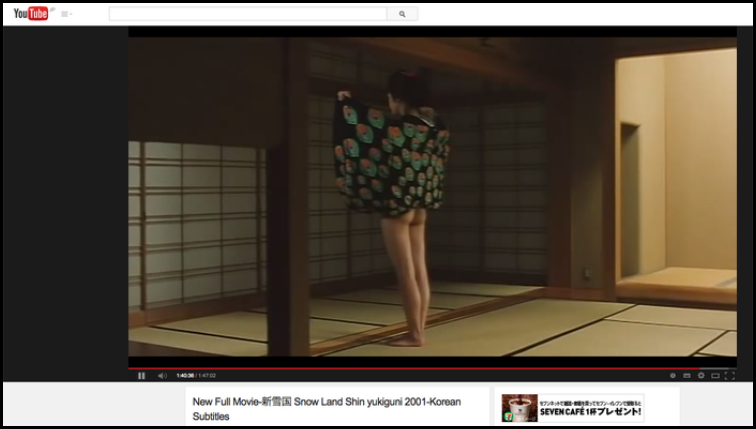
Task: Open the guide menu next to the logo
Action: [x=67, y=14]
